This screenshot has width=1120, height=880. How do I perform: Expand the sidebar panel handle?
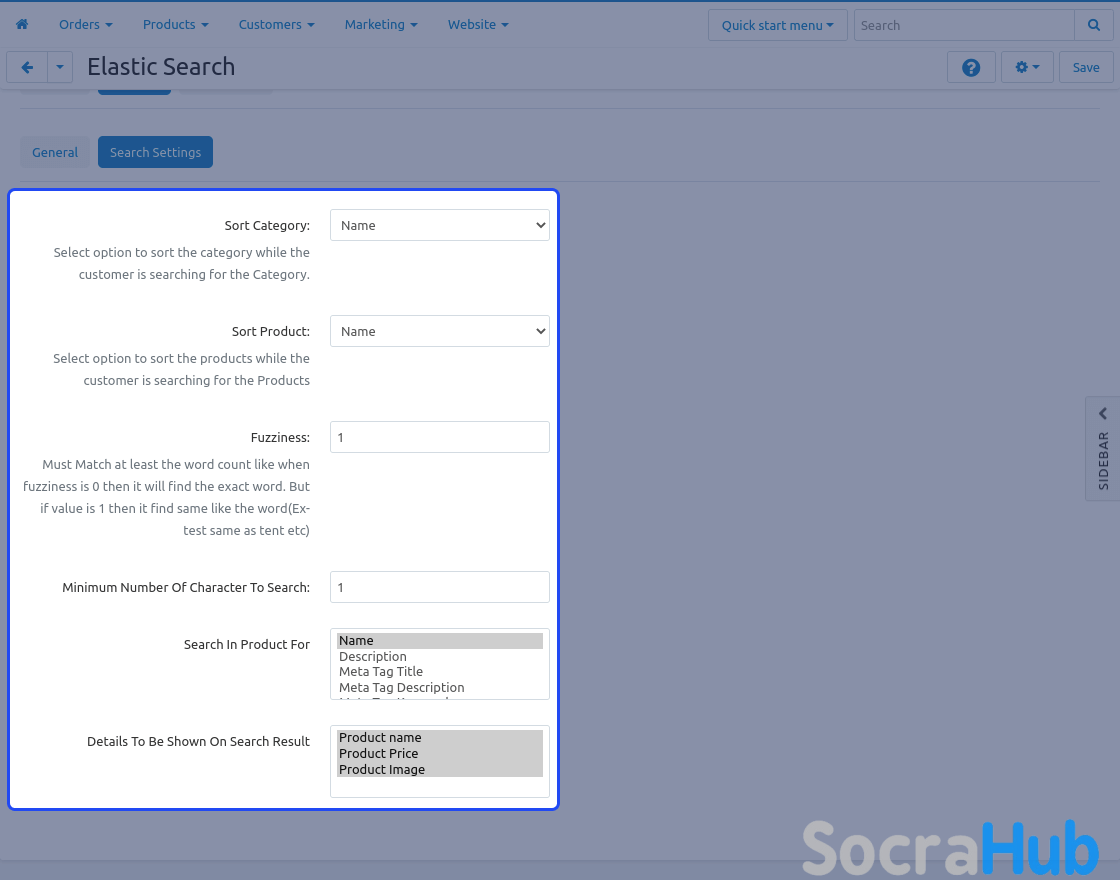click(x=1103, y=448)
